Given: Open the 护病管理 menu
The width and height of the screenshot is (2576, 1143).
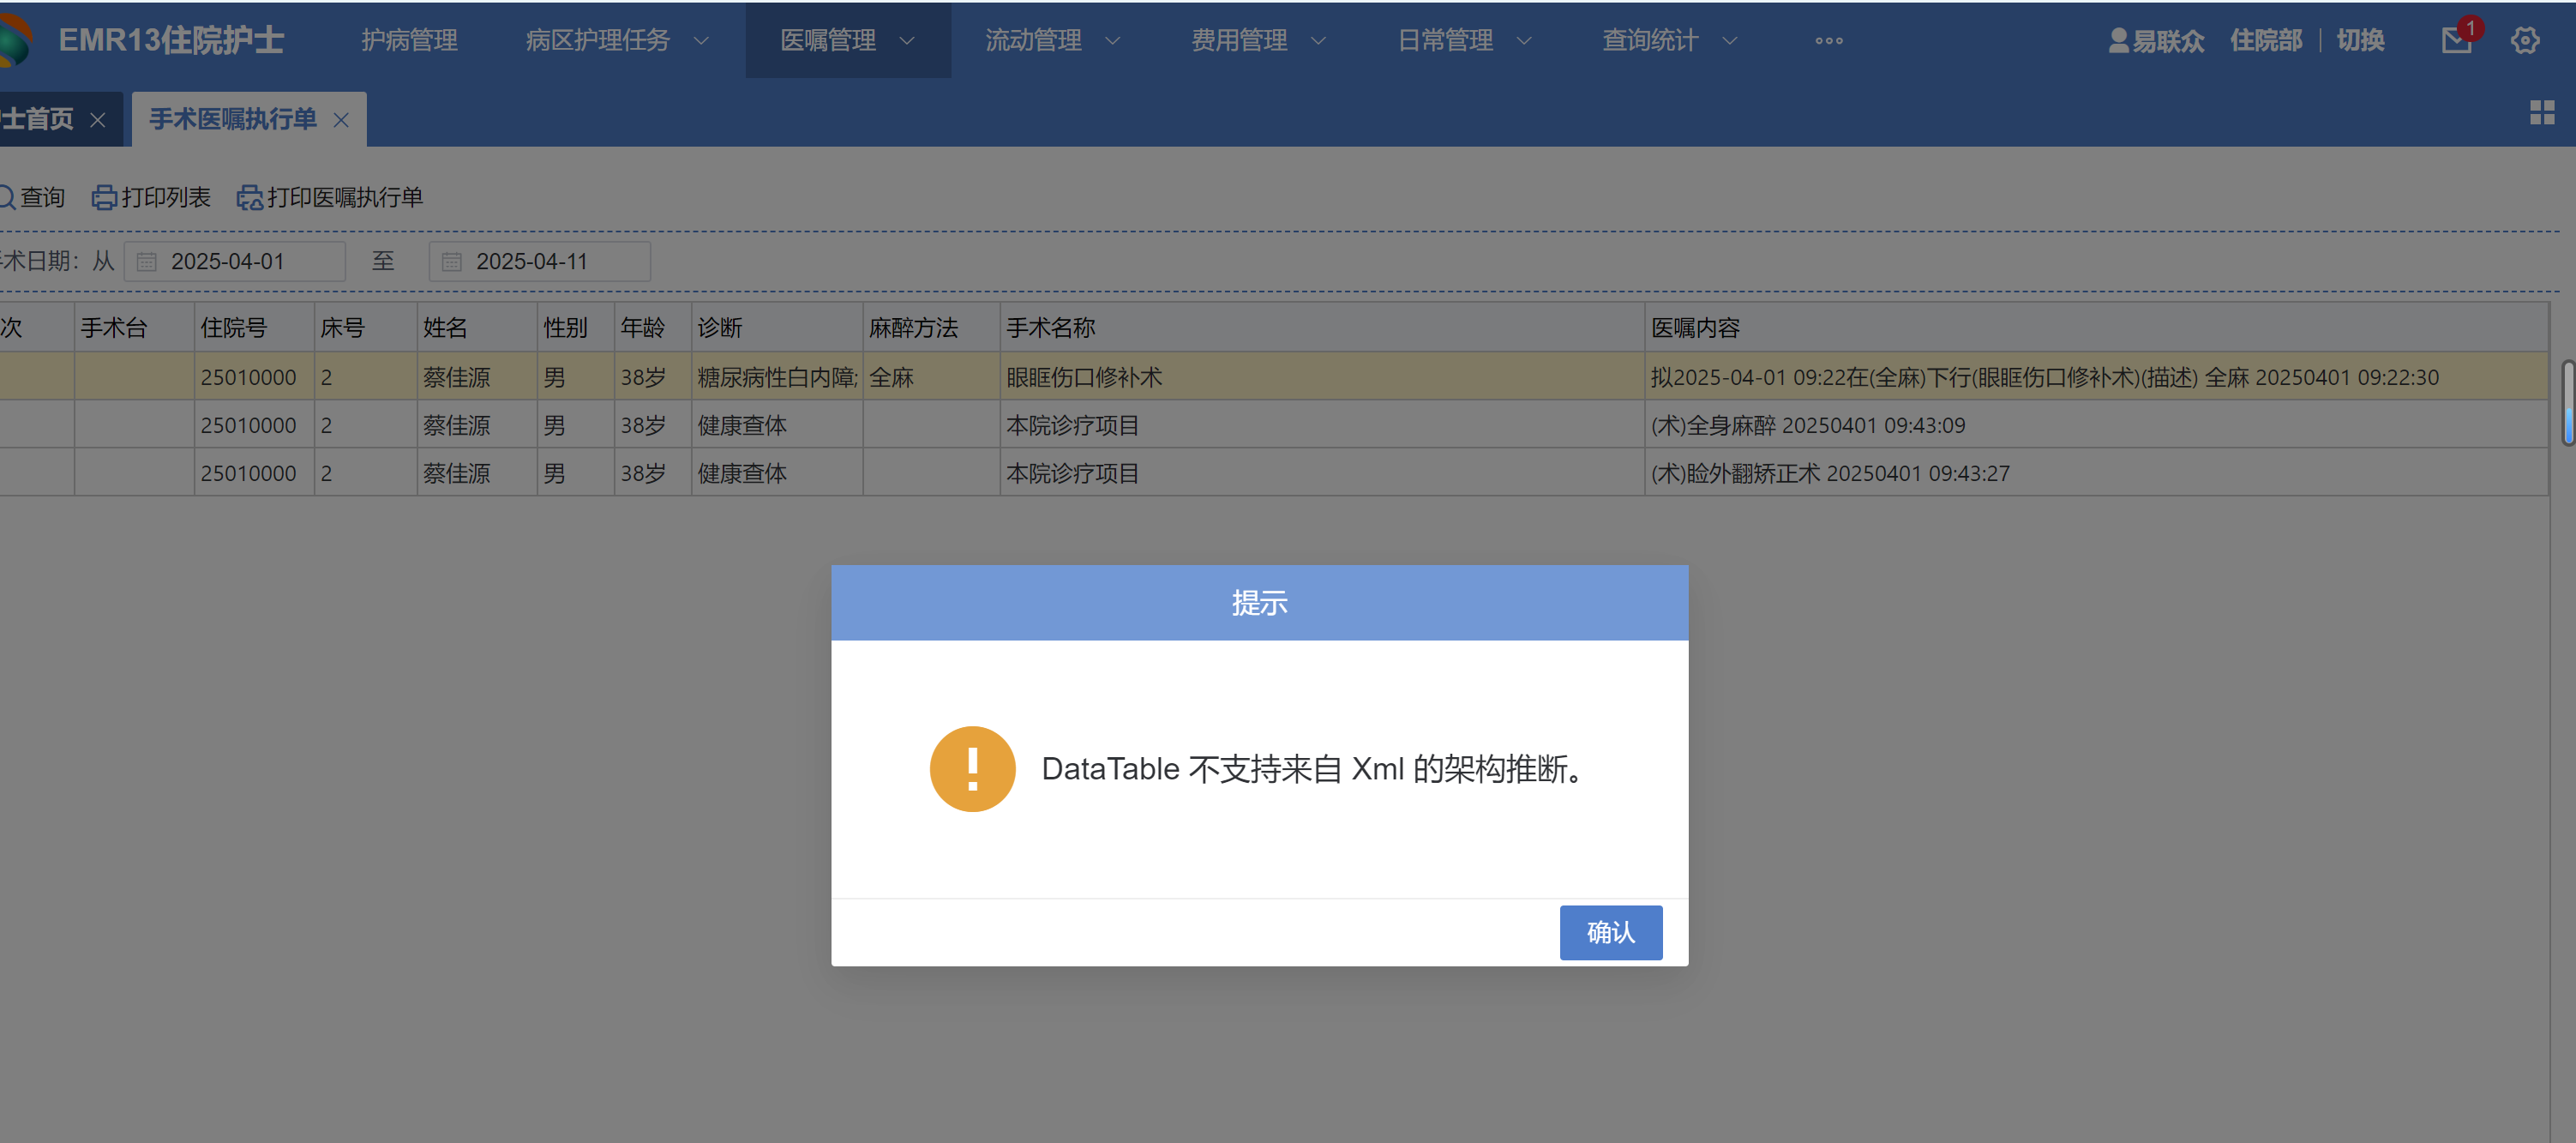Looking at the screenshot, I should [409, 41].
